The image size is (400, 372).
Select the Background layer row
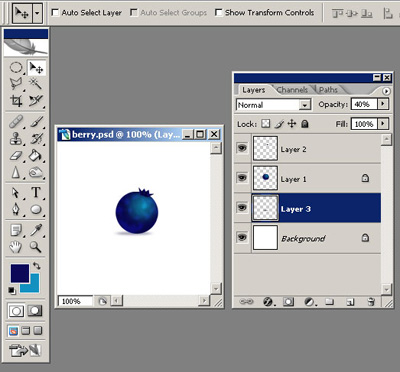point(307,238)
